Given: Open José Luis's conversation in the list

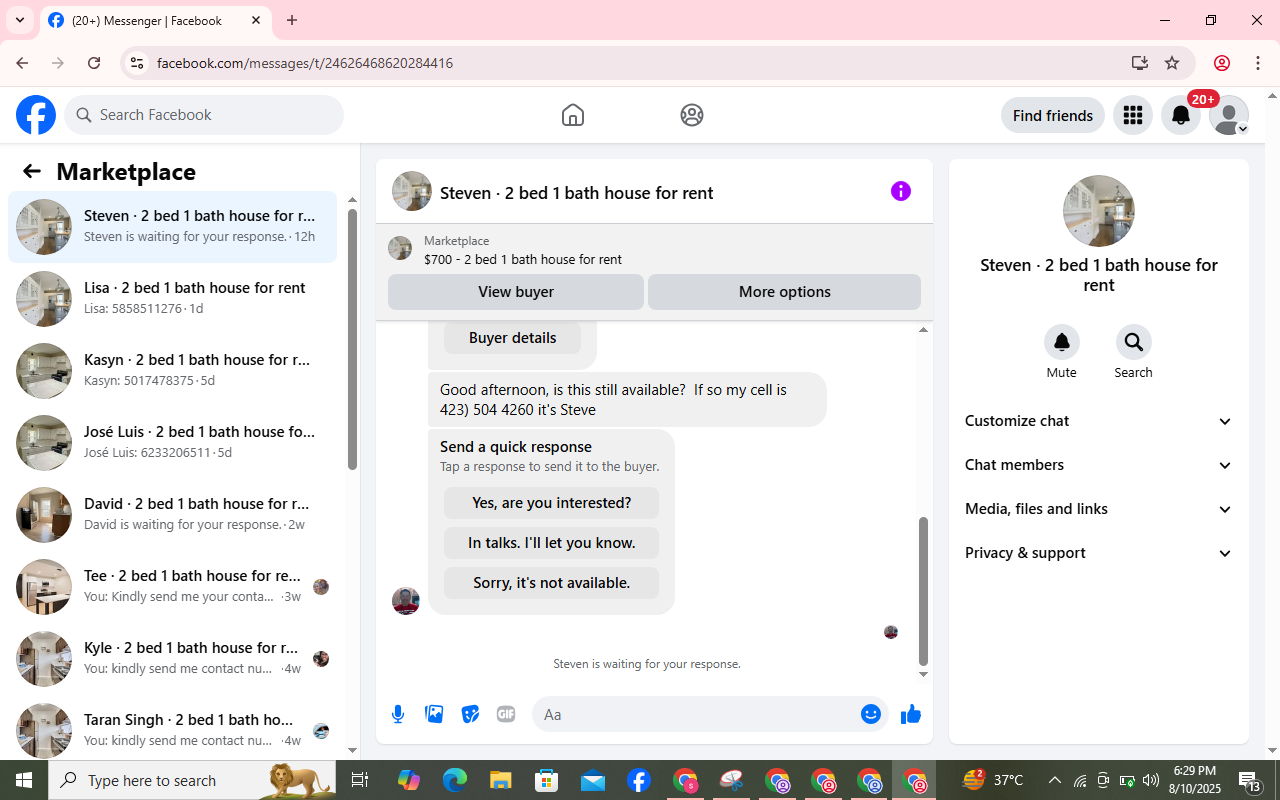Looking at the screenshot, I should point(173,443).
